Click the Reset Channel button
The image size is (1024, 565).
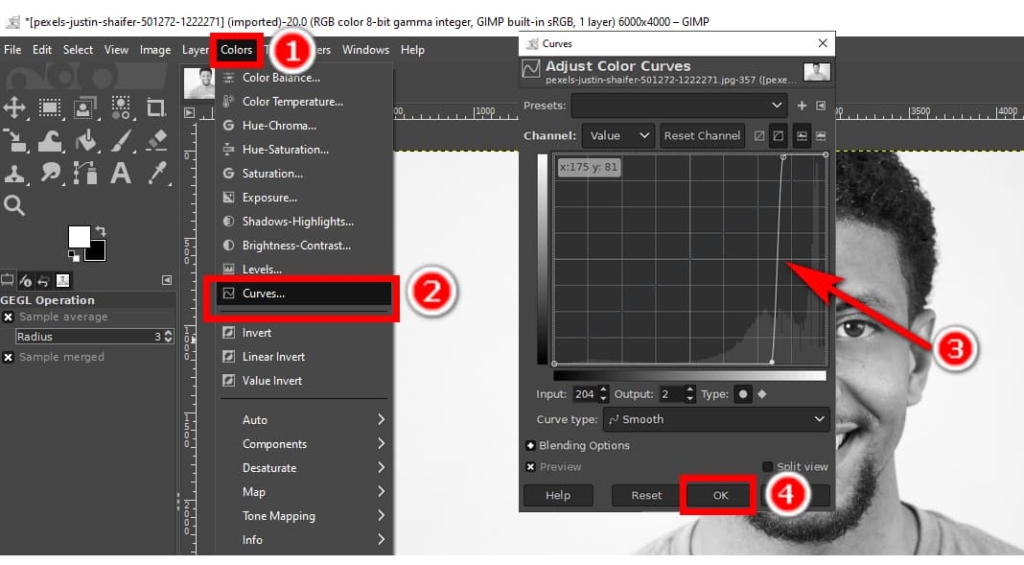(x=702, y=136)
